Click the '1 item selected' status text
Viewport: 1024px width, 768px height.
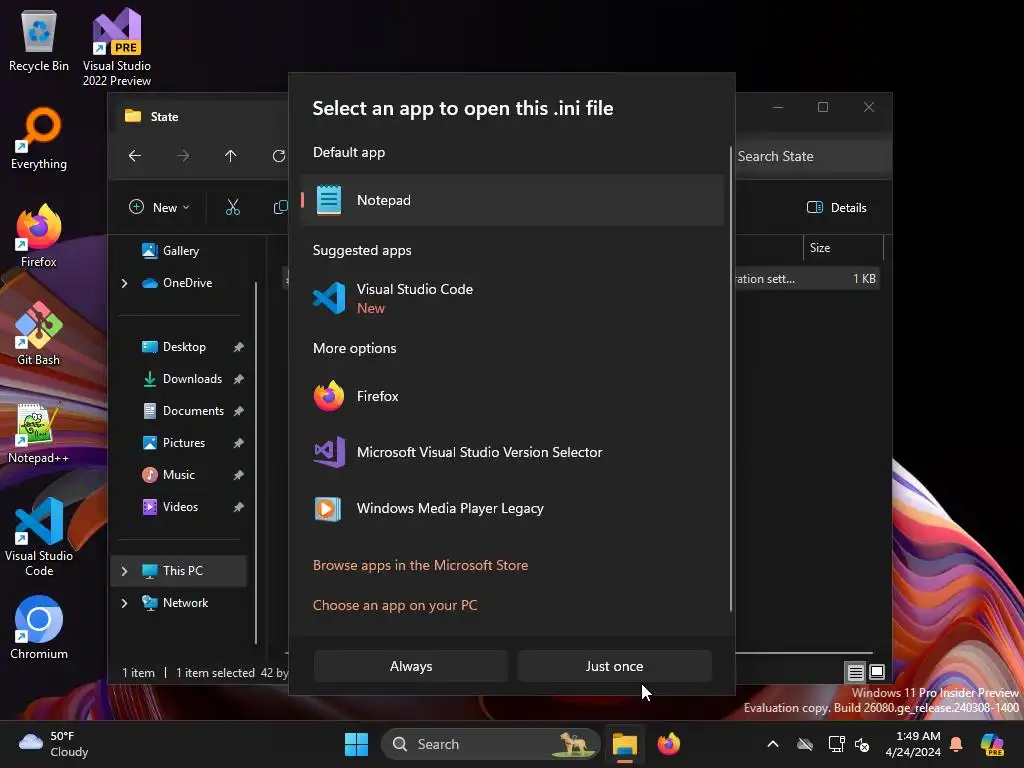click(x=216, y=673)
